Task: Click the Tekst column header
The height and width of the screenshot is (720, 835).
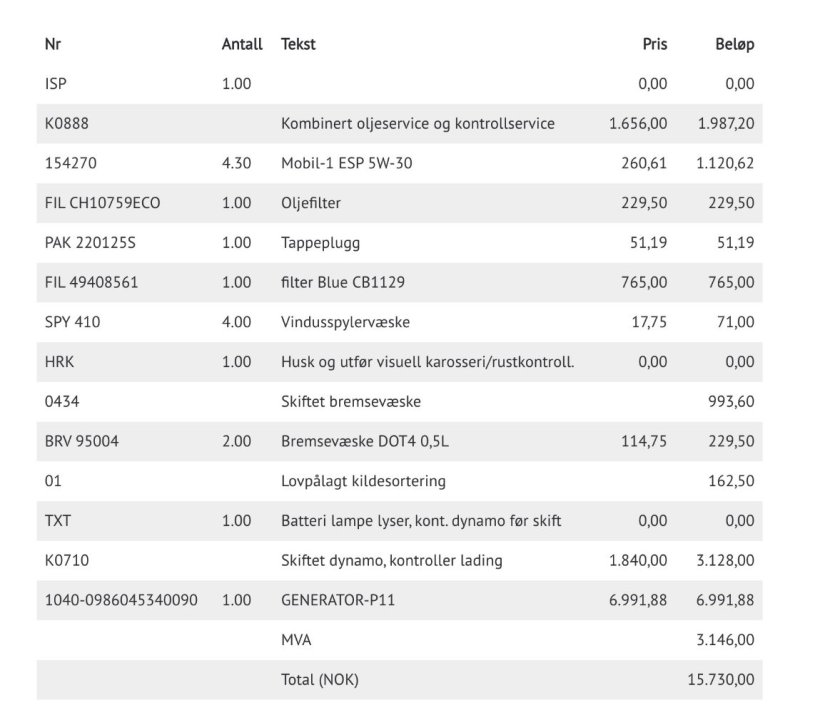Action: (x=298, y=44)
